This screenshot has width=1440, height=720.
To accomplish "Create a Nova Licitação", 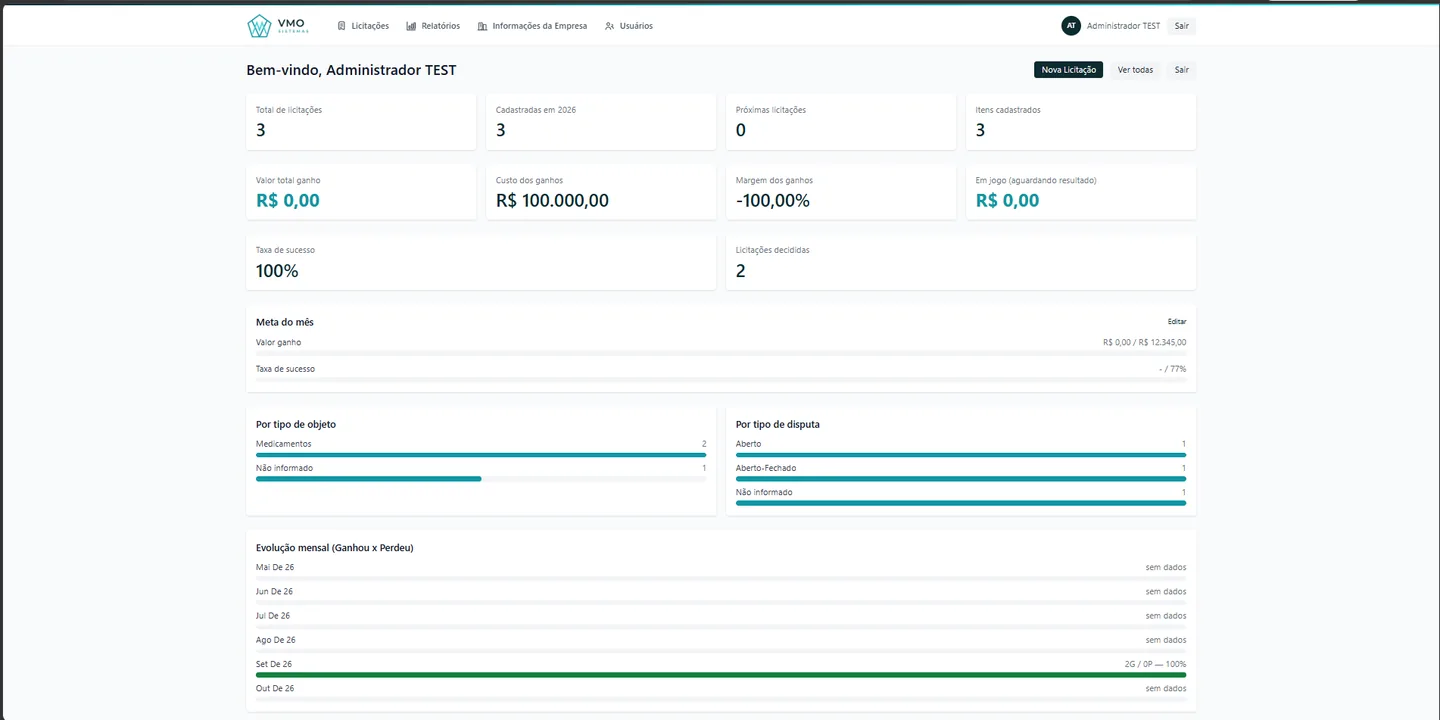I will 1068,70.
